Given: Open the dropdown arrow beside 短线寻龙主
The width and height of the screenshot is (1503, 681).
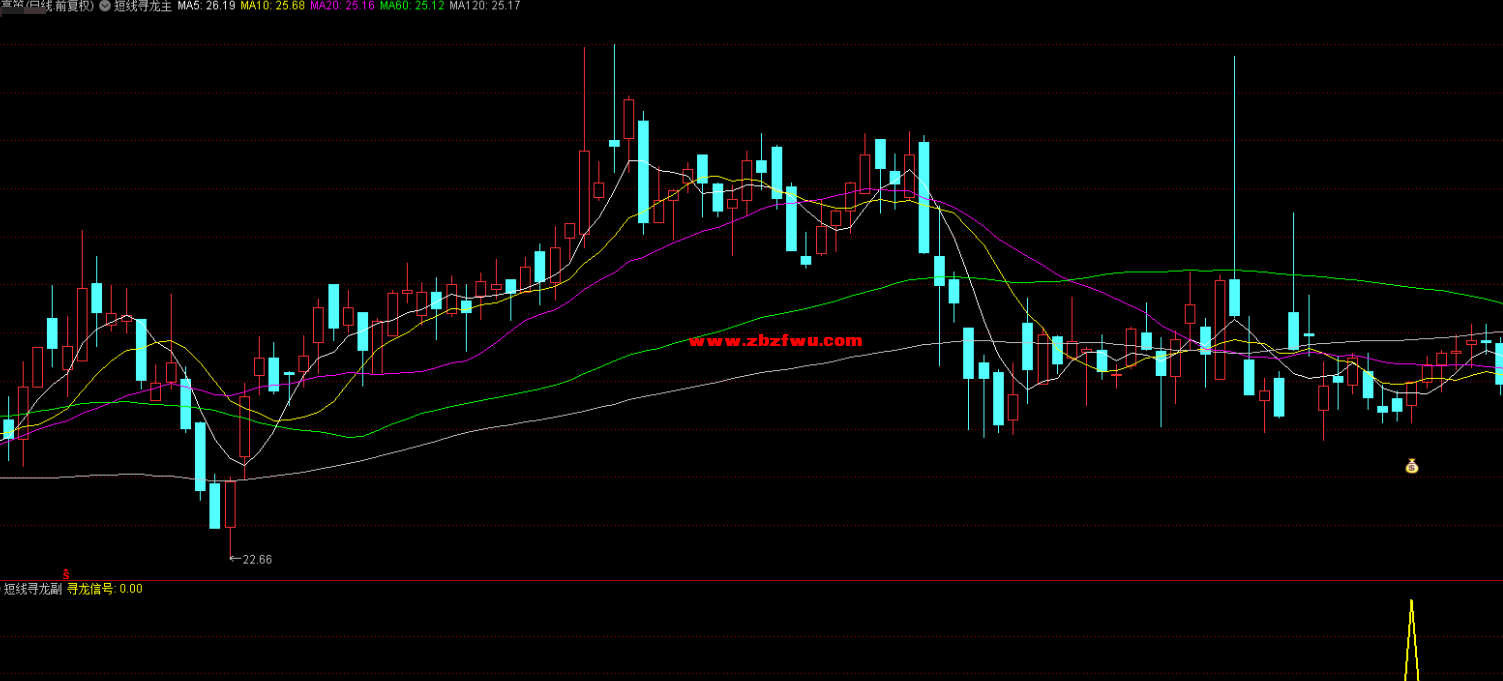Looking at the screenshot, I should tap(105, 6).
